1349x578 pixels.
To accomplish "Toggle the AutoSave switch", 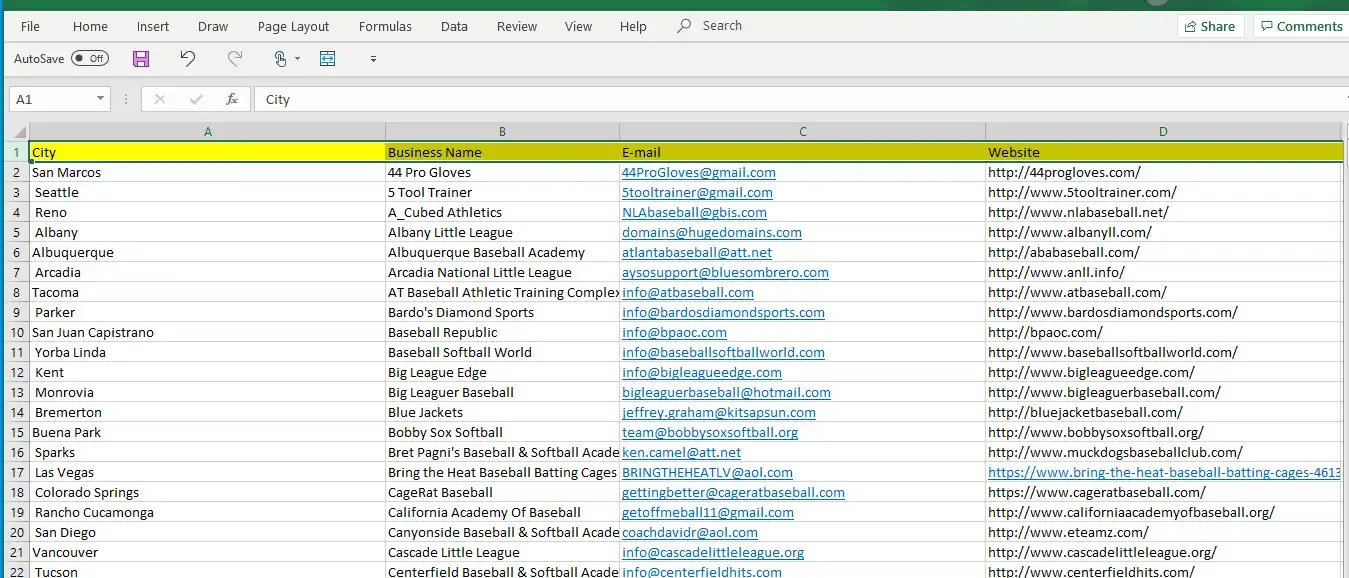I will pos(90,59).
